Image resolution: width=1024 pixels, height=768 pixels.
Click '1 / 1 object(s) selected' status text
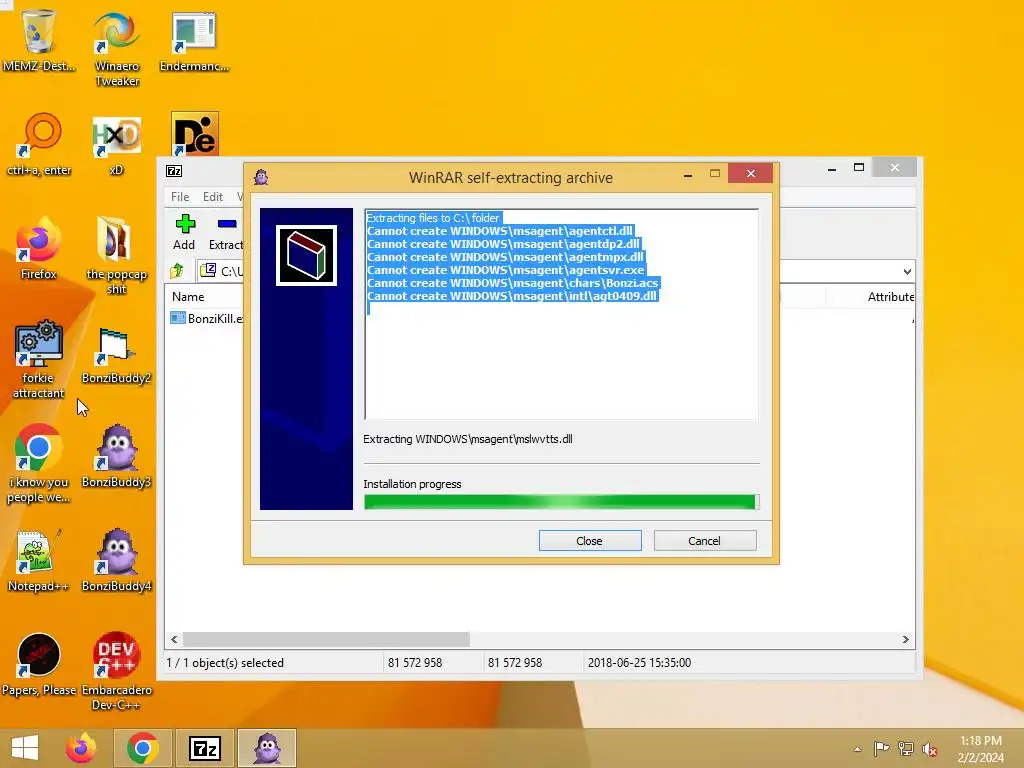225,662
